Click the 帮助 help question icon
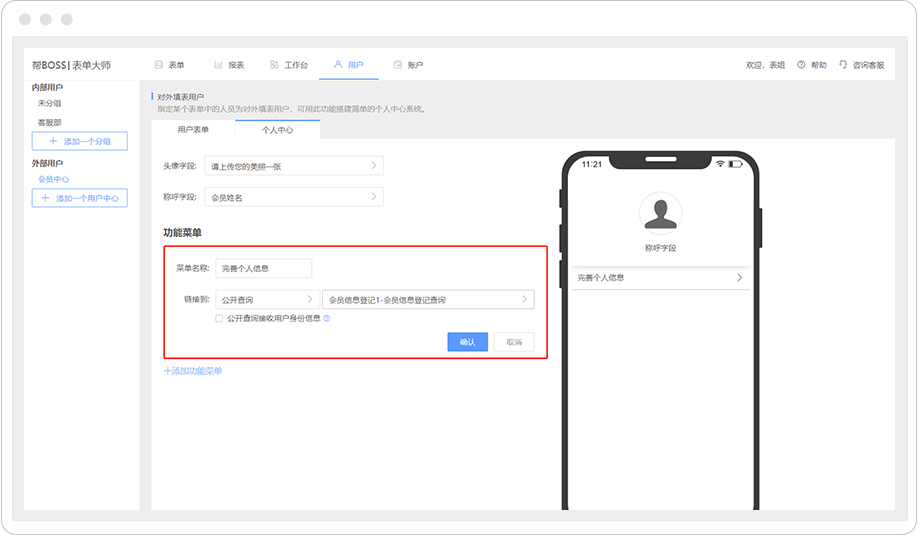This screenshot has height=535, width=918. tap(801, 65)
